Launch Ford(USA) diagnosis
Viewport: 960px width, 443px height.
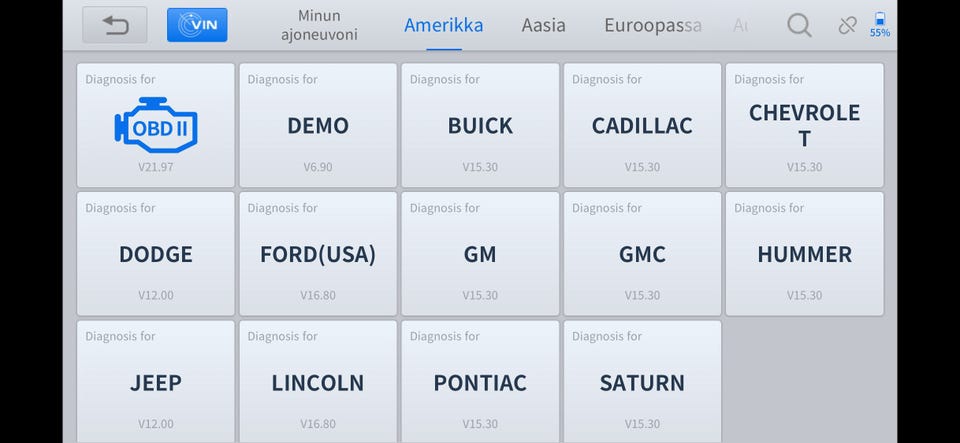click(318, 254)
